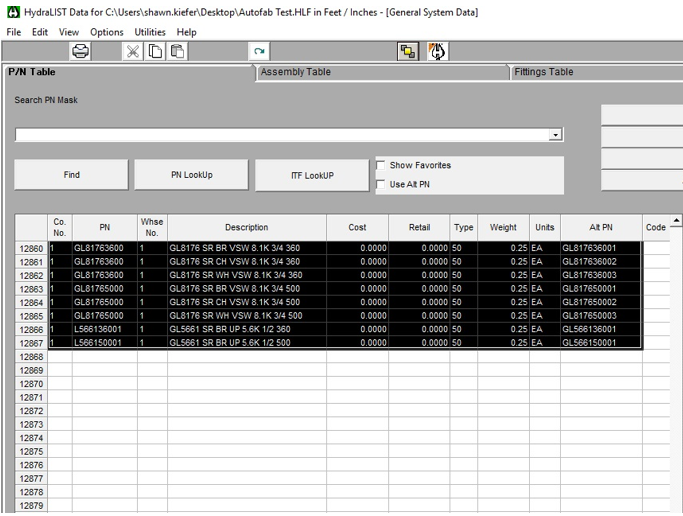The height and width of the screenshot is (516, 683).
Task: Click the Code column header
Action: tap(656, 227)
